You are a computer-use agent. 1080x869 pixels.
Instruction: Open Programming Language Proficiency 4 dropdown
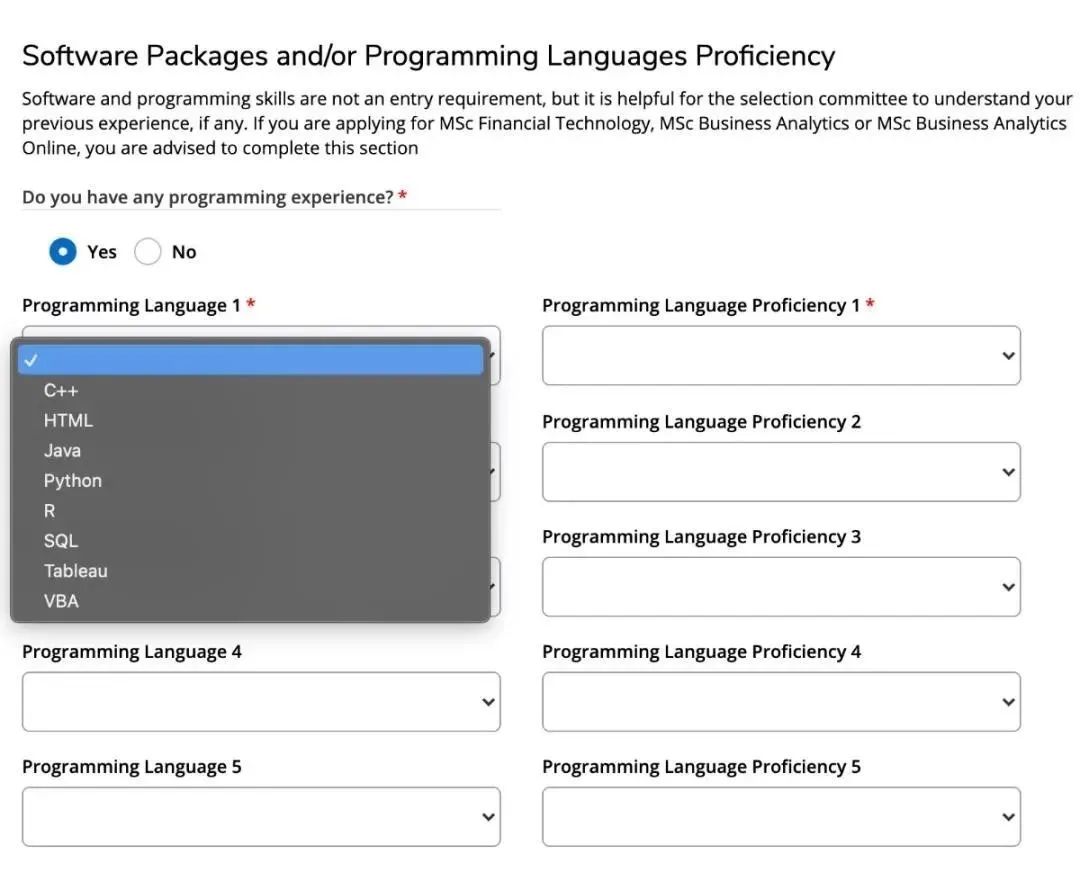click(x=781, y=702)
